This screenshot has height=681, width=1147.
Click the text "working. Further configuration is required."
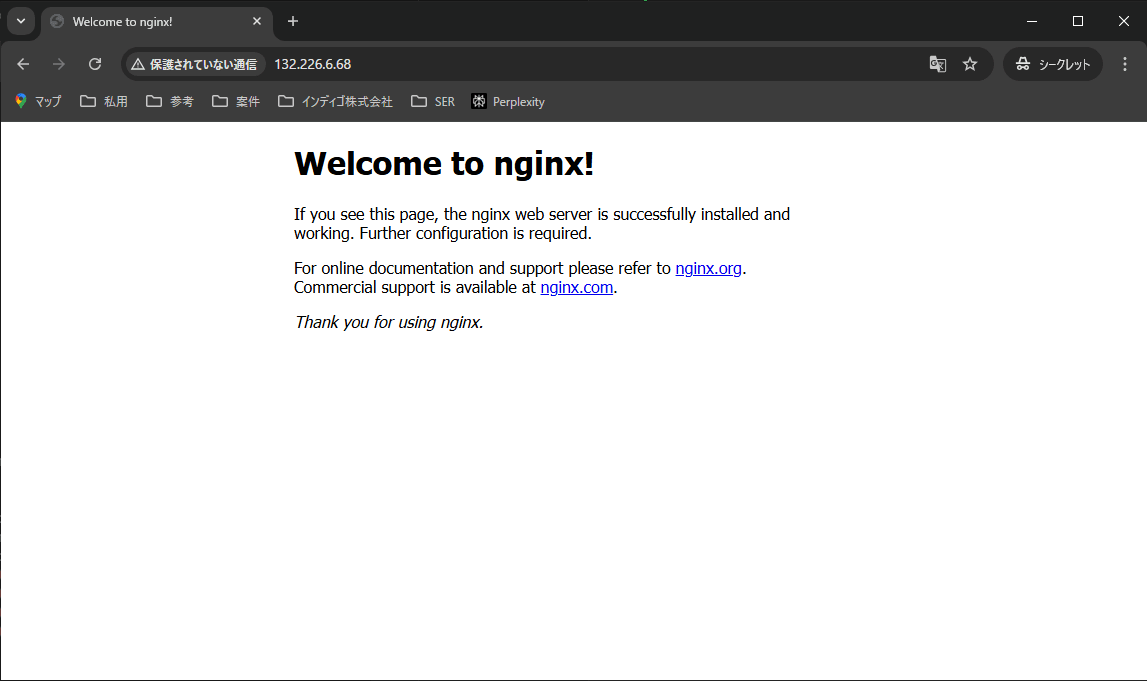(x=443, y=233)
